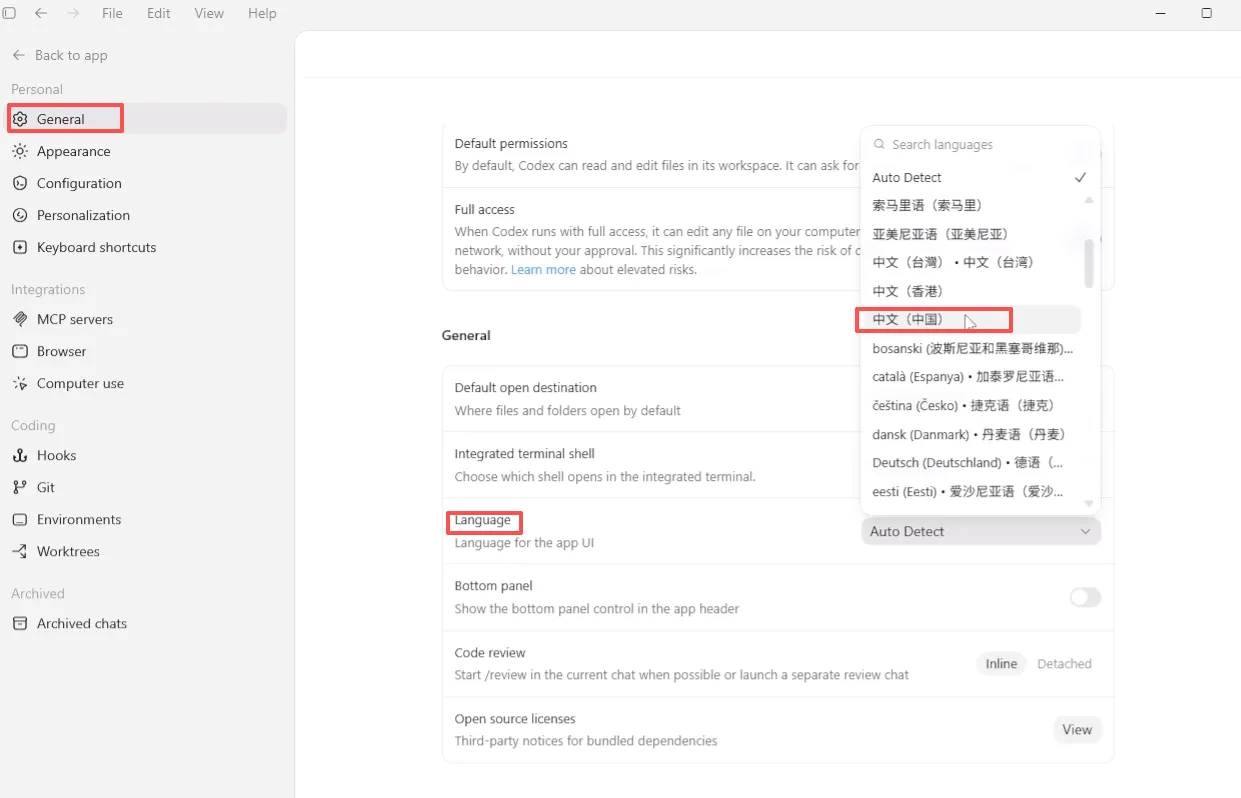This screenshot has height=798, width=1241.
Task: Select eesti (Eesti) language option
Action: [972, 492]
